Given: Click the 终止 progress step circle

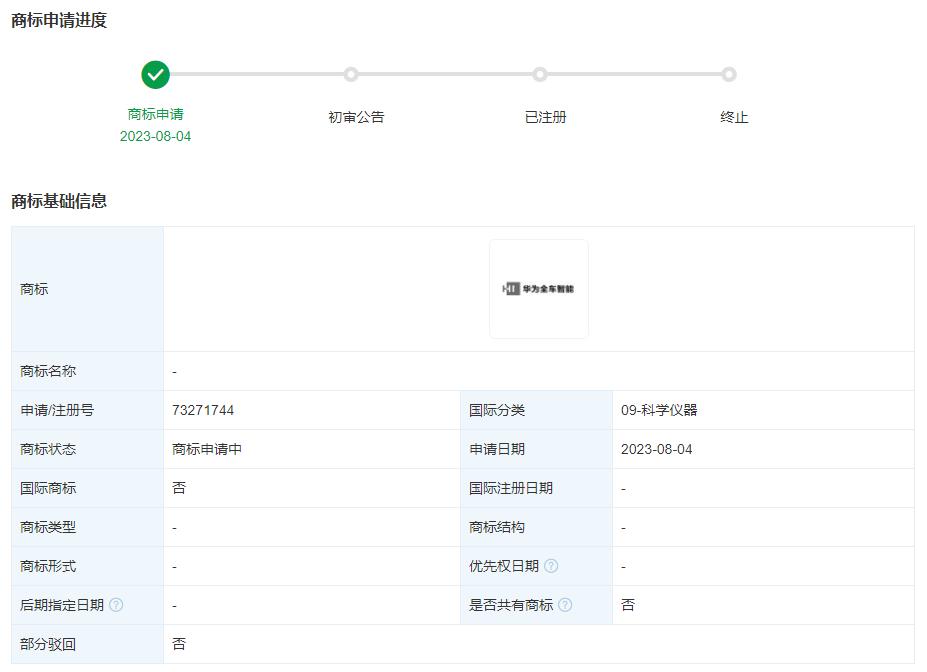Looking at the screenshot, I should (x=729, y=74).
